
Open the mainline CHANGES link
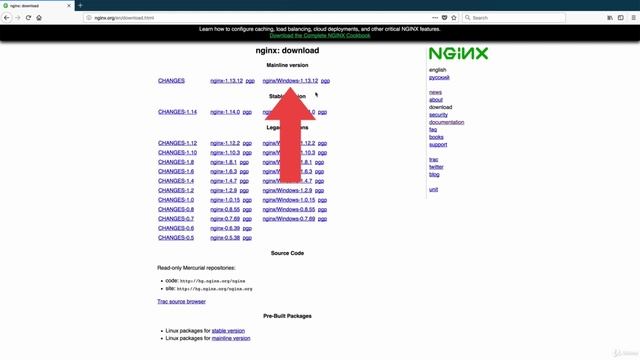[171, 81]
